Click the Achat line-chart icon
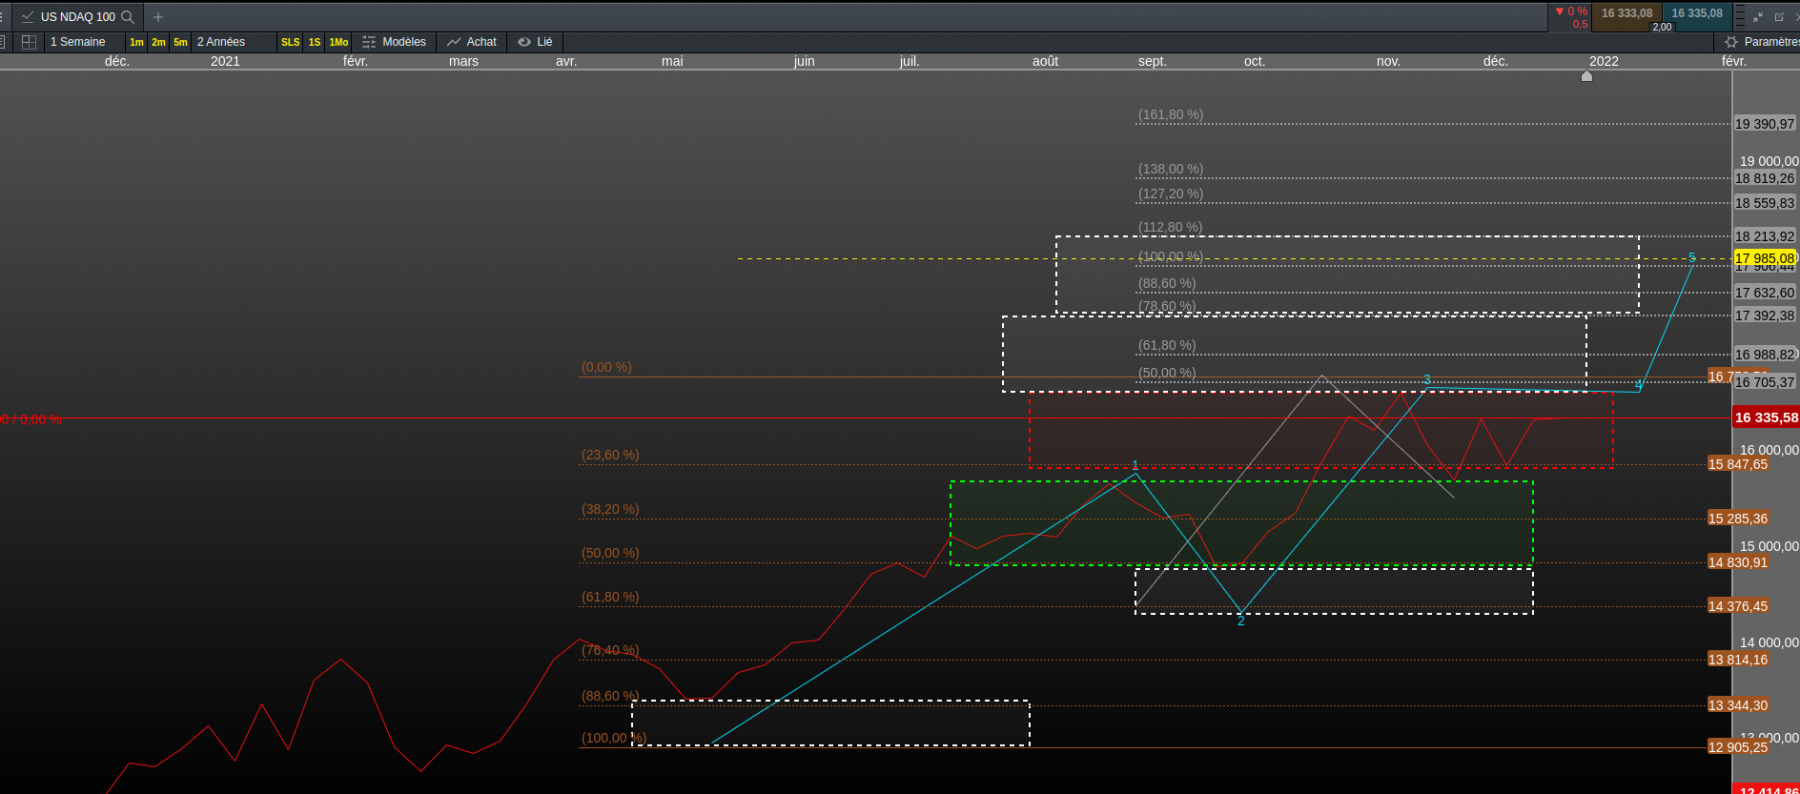The height and width of the screenshot is (794, 1800). tap(454, 42)
